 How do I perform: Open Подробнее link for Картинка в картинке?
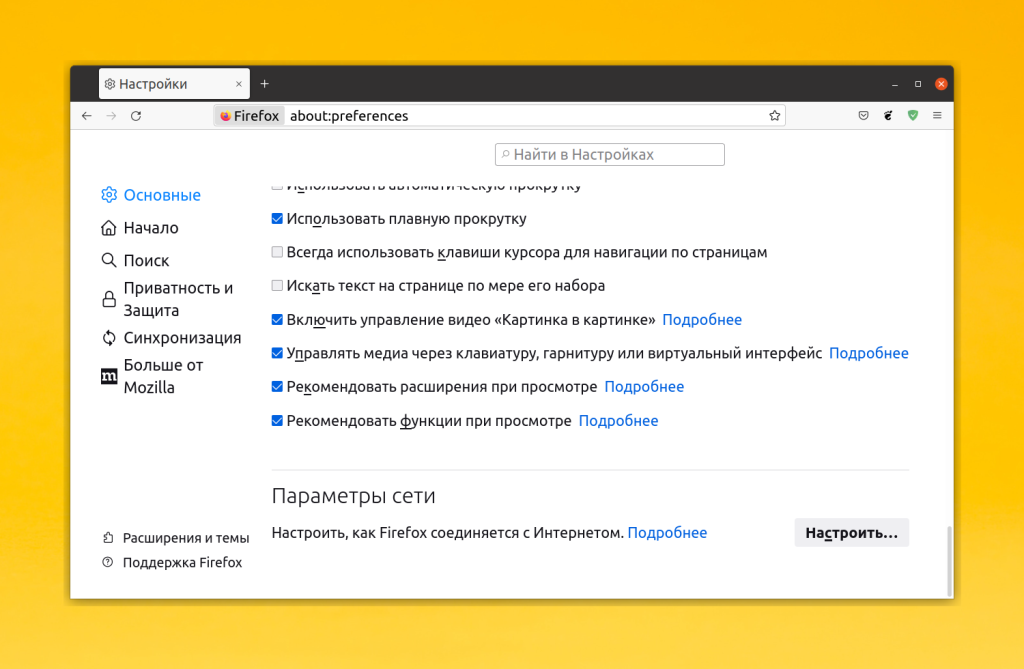(x=702, y=319)
